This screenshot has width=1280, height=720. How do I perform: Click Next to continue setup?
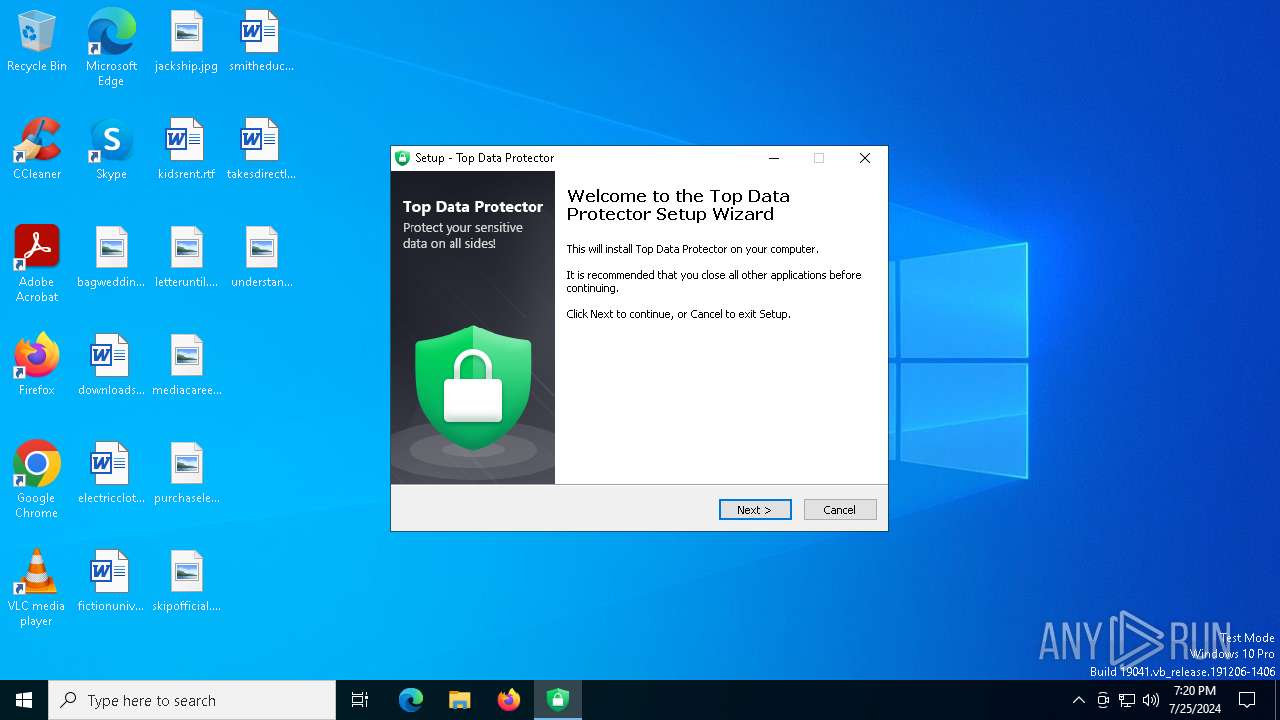point(755,510)
